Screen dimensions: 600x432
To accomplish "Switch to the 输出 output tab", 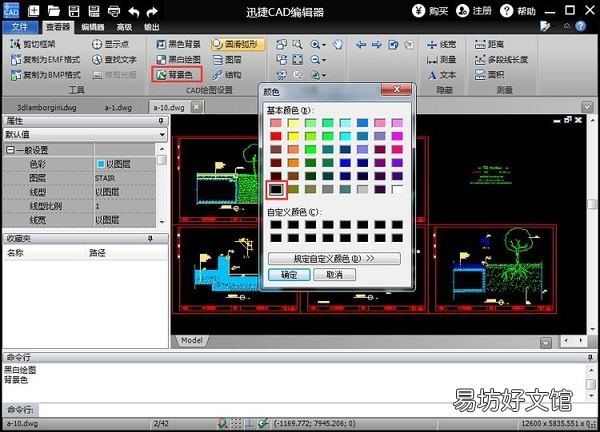I will [152, 27].
